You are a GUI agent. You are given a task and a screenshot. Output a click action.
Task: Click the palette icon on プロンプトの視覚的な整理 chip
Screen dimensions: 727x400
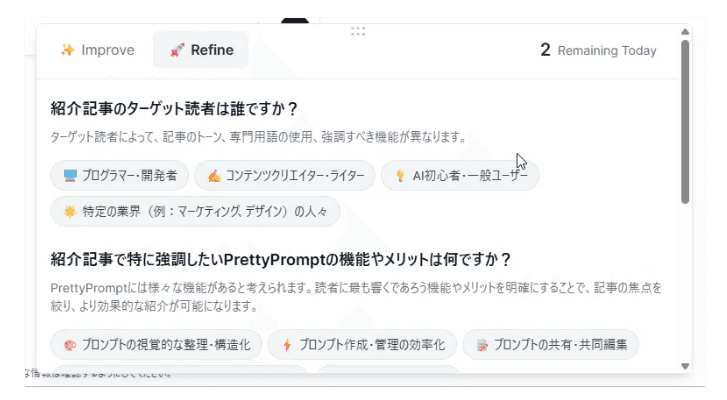[x=70, y=345]
